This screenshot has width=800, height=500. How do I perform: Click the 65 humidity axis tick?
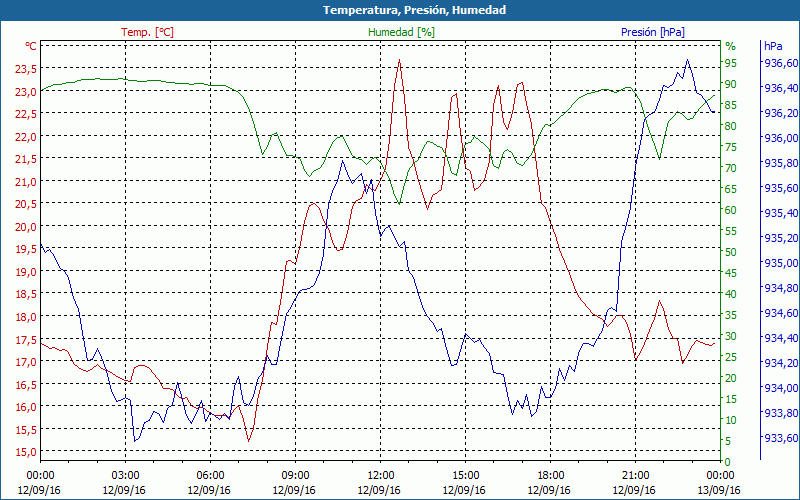(x=731, y=189)
